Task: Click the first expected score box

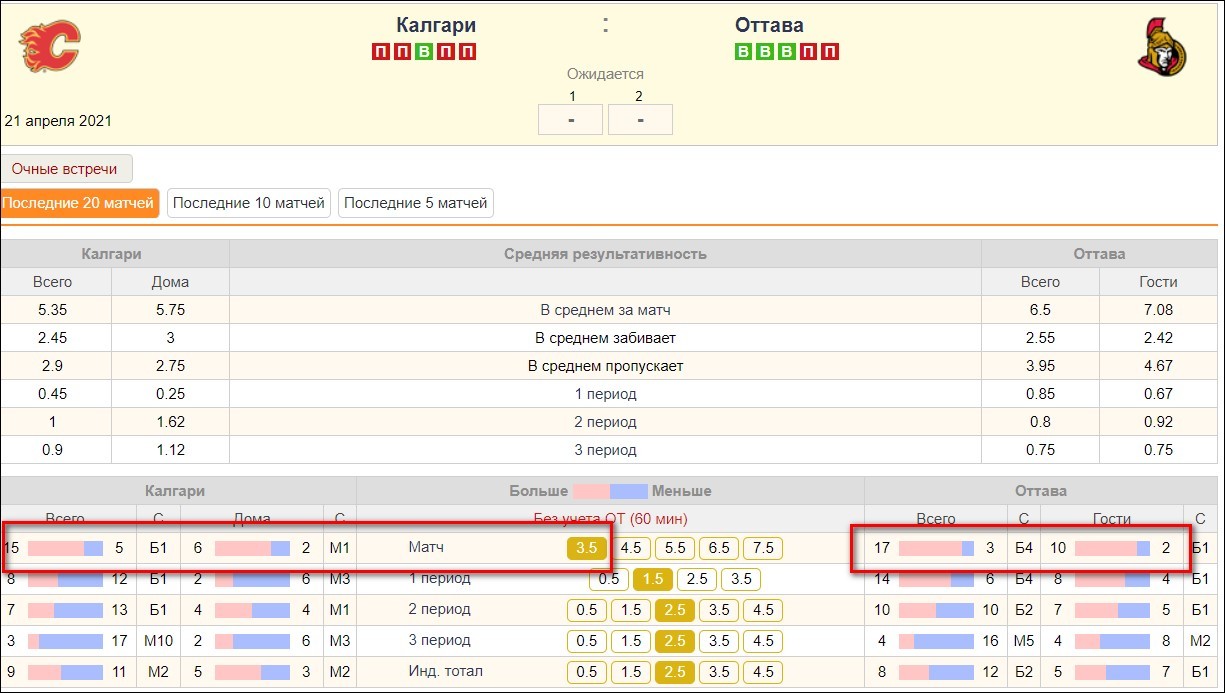Action: pos(570,119)
